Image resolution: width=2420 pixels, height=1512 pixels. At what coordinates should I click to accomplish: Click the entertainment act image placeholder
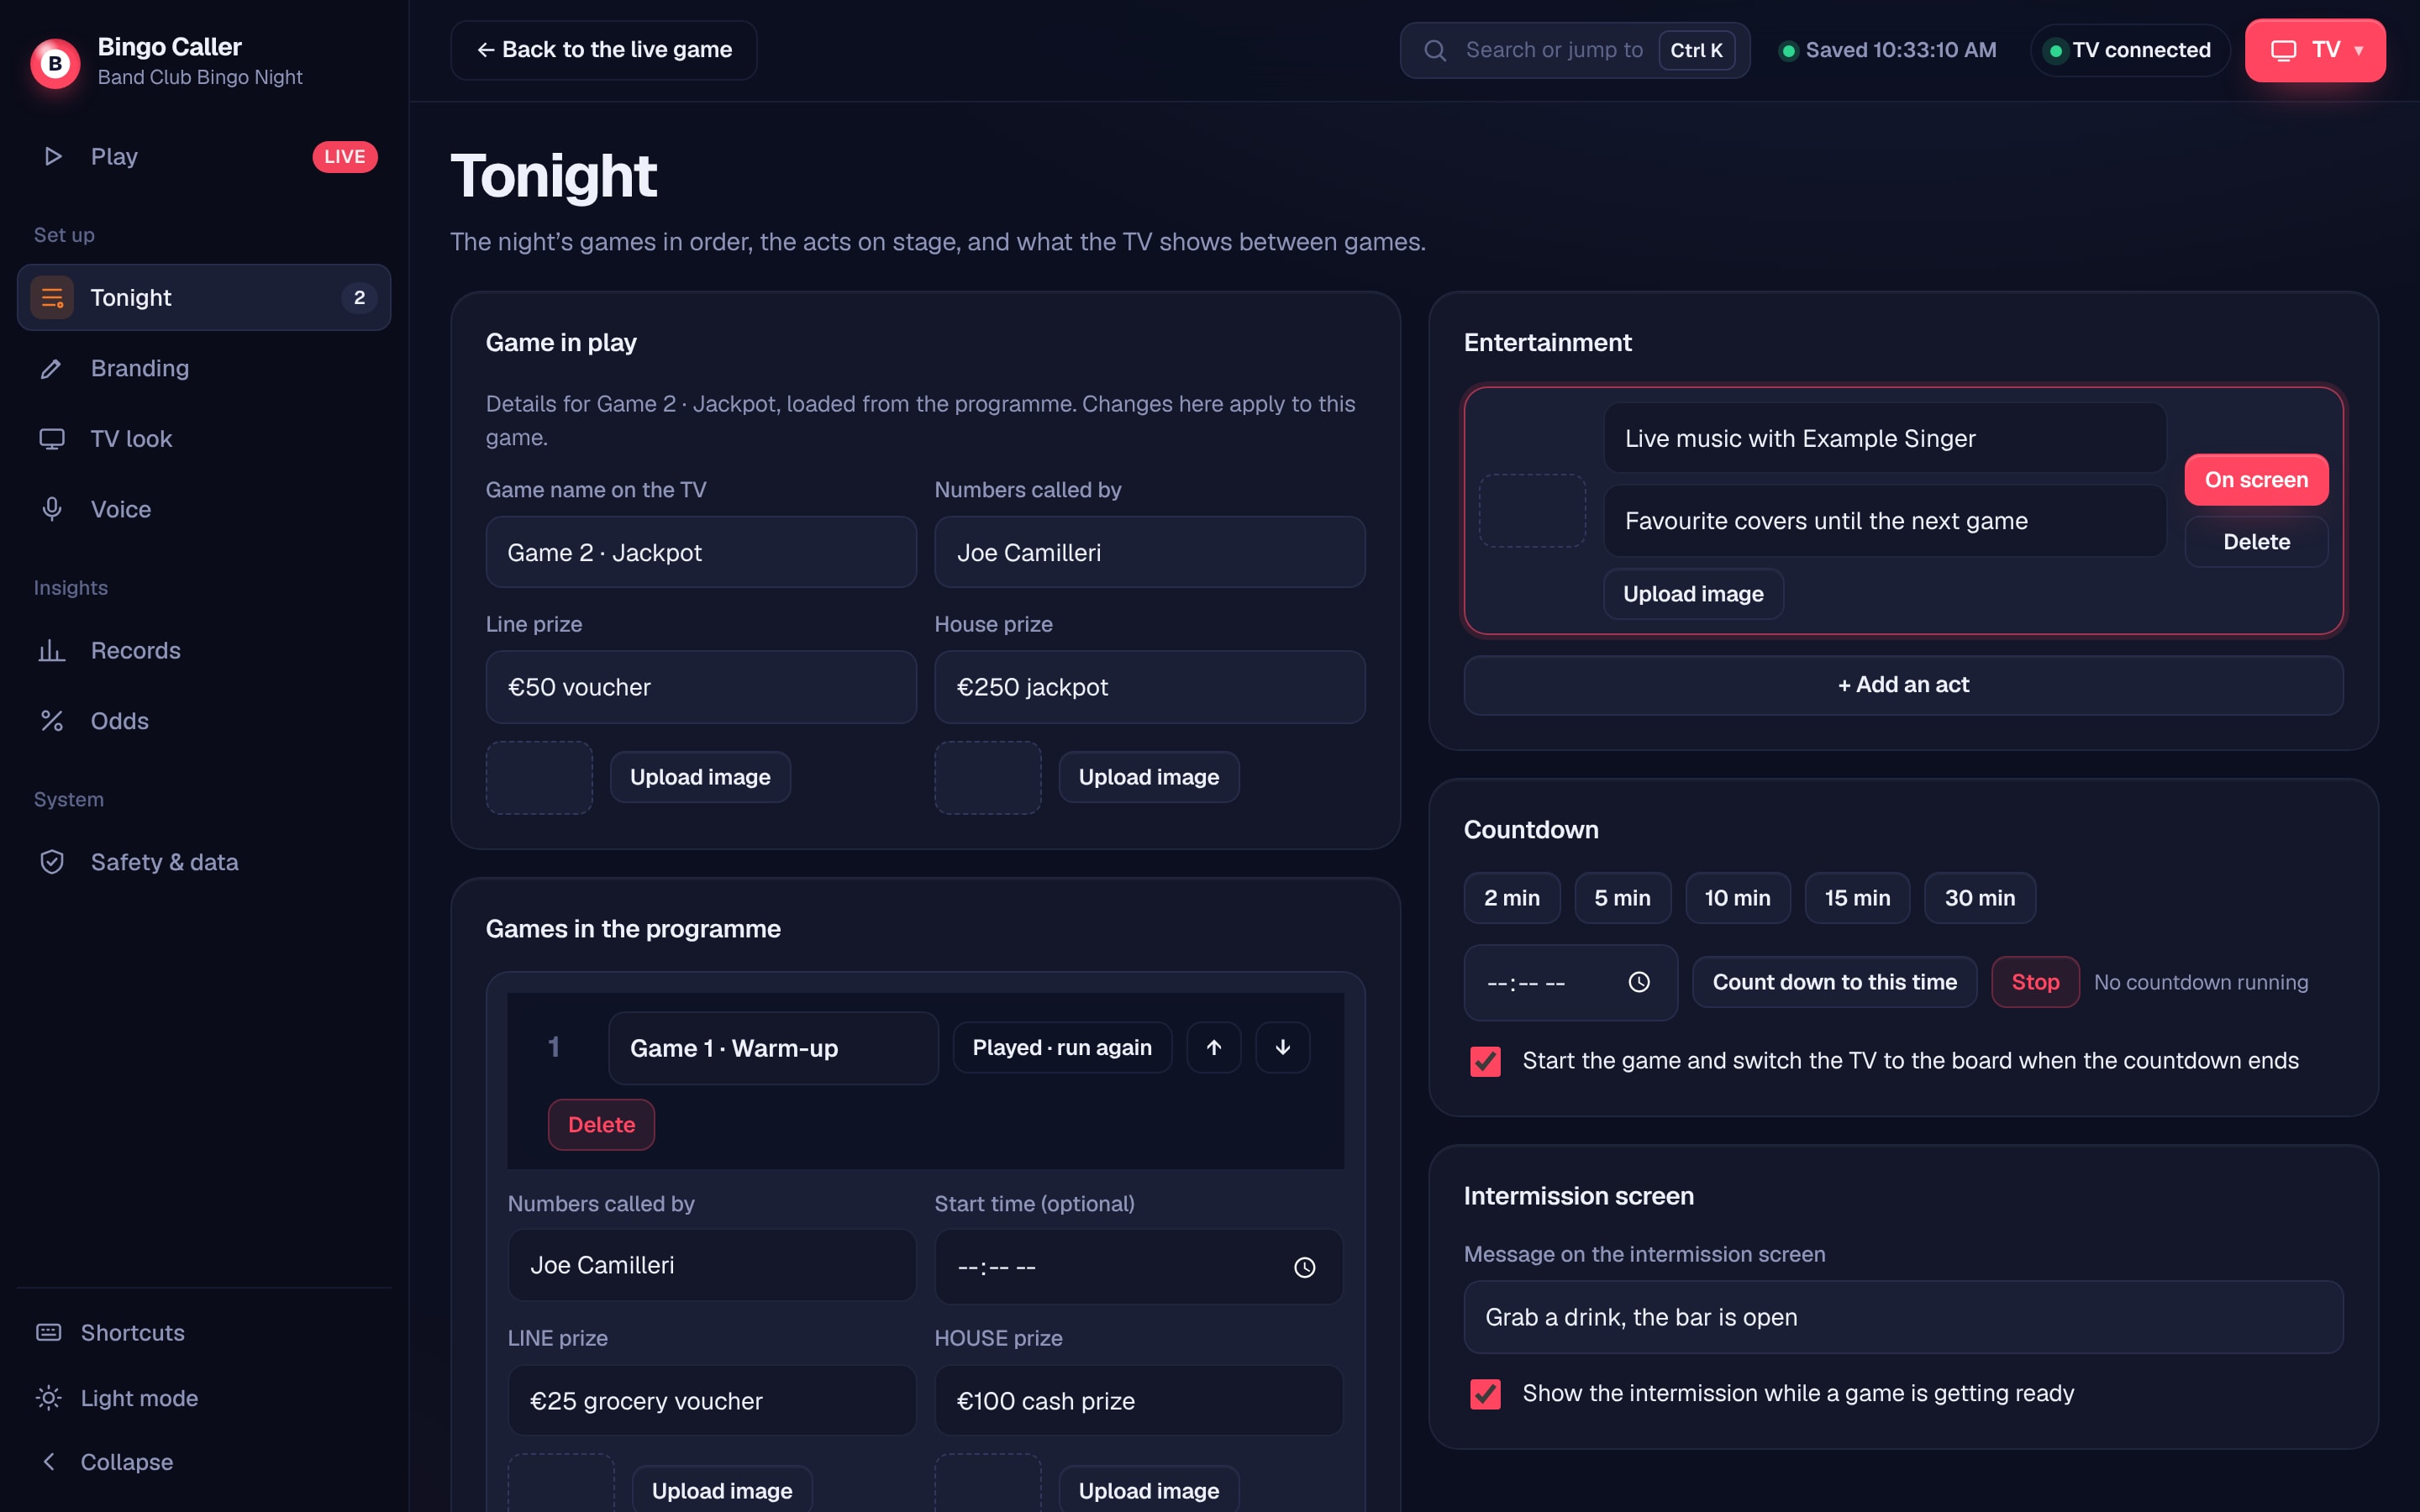click(x=1532, y=511)
